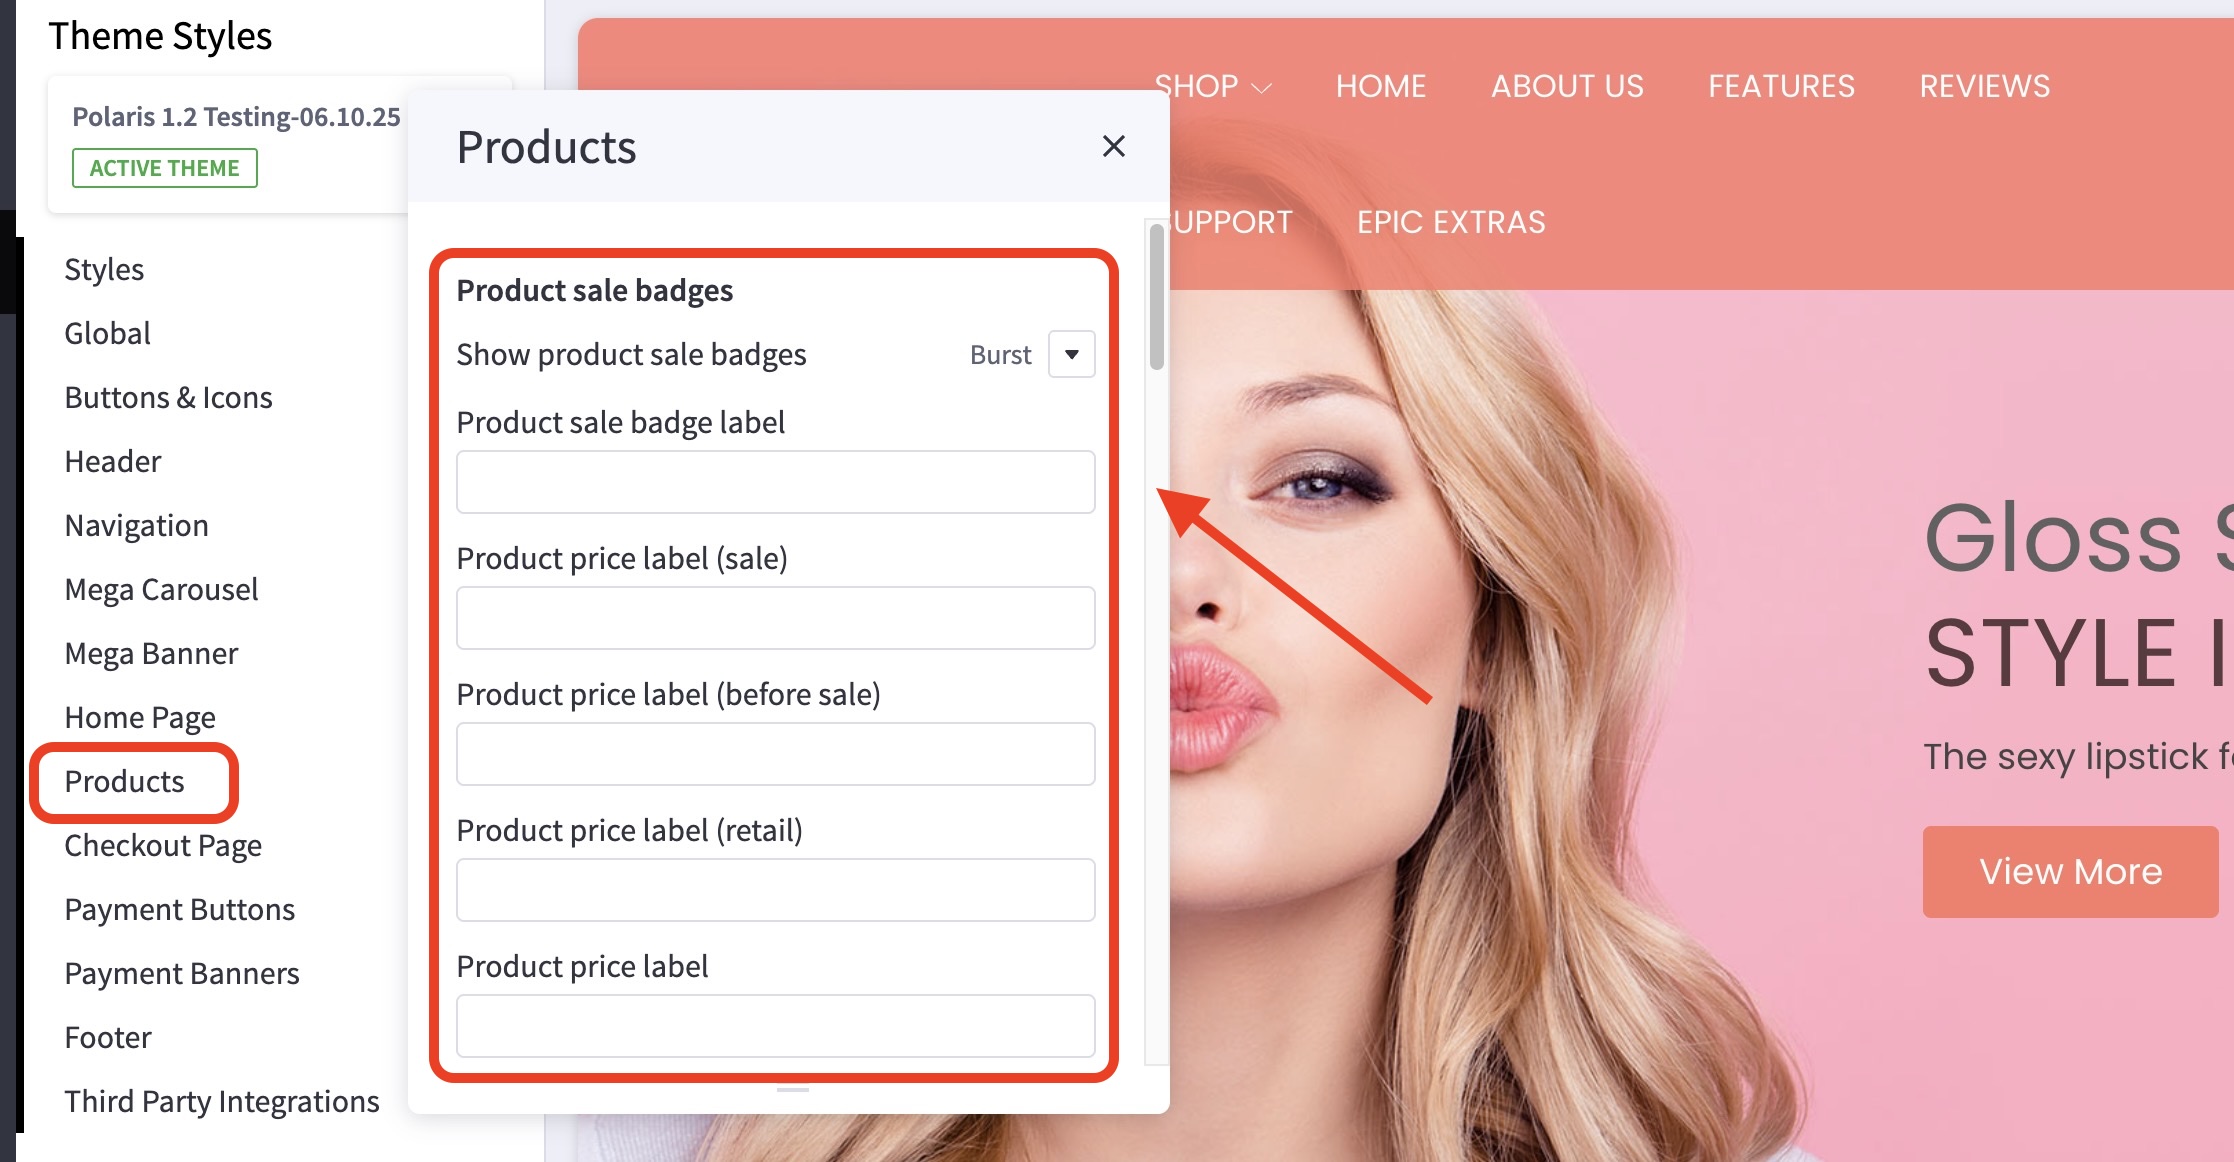2234x1162 pixels.
Task: Click the Products panel vertical scrollbar thumb
Action: coord(1157,296)
